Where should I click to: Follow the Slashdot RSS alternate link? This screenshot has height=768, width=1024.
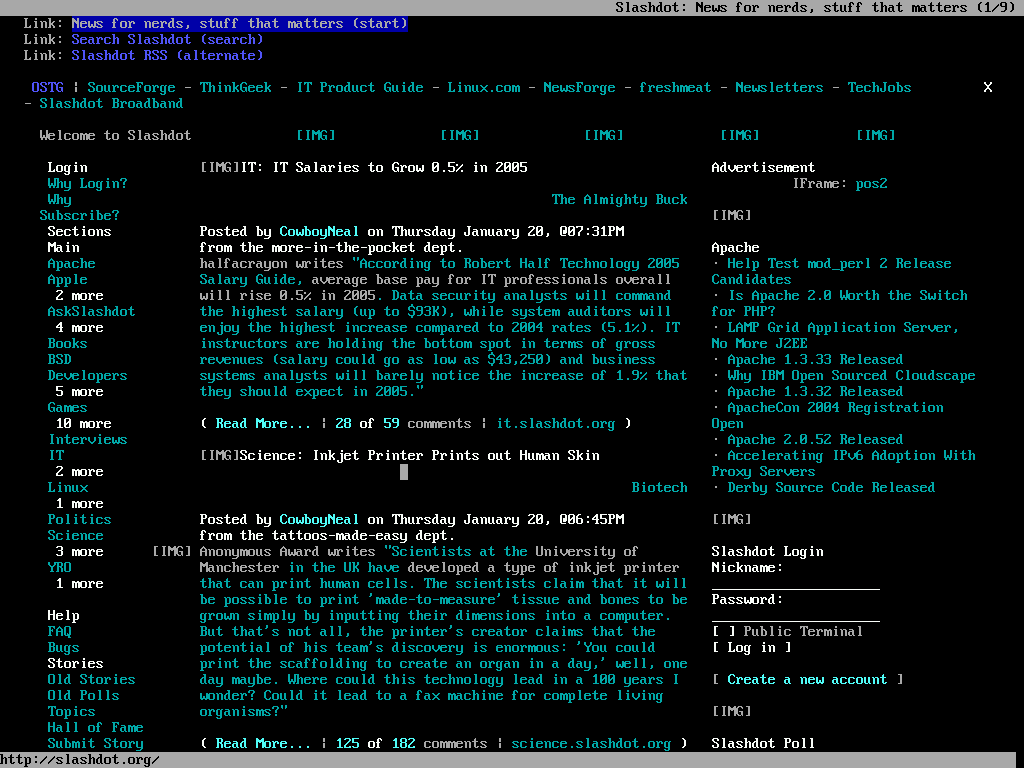[167, 56]
